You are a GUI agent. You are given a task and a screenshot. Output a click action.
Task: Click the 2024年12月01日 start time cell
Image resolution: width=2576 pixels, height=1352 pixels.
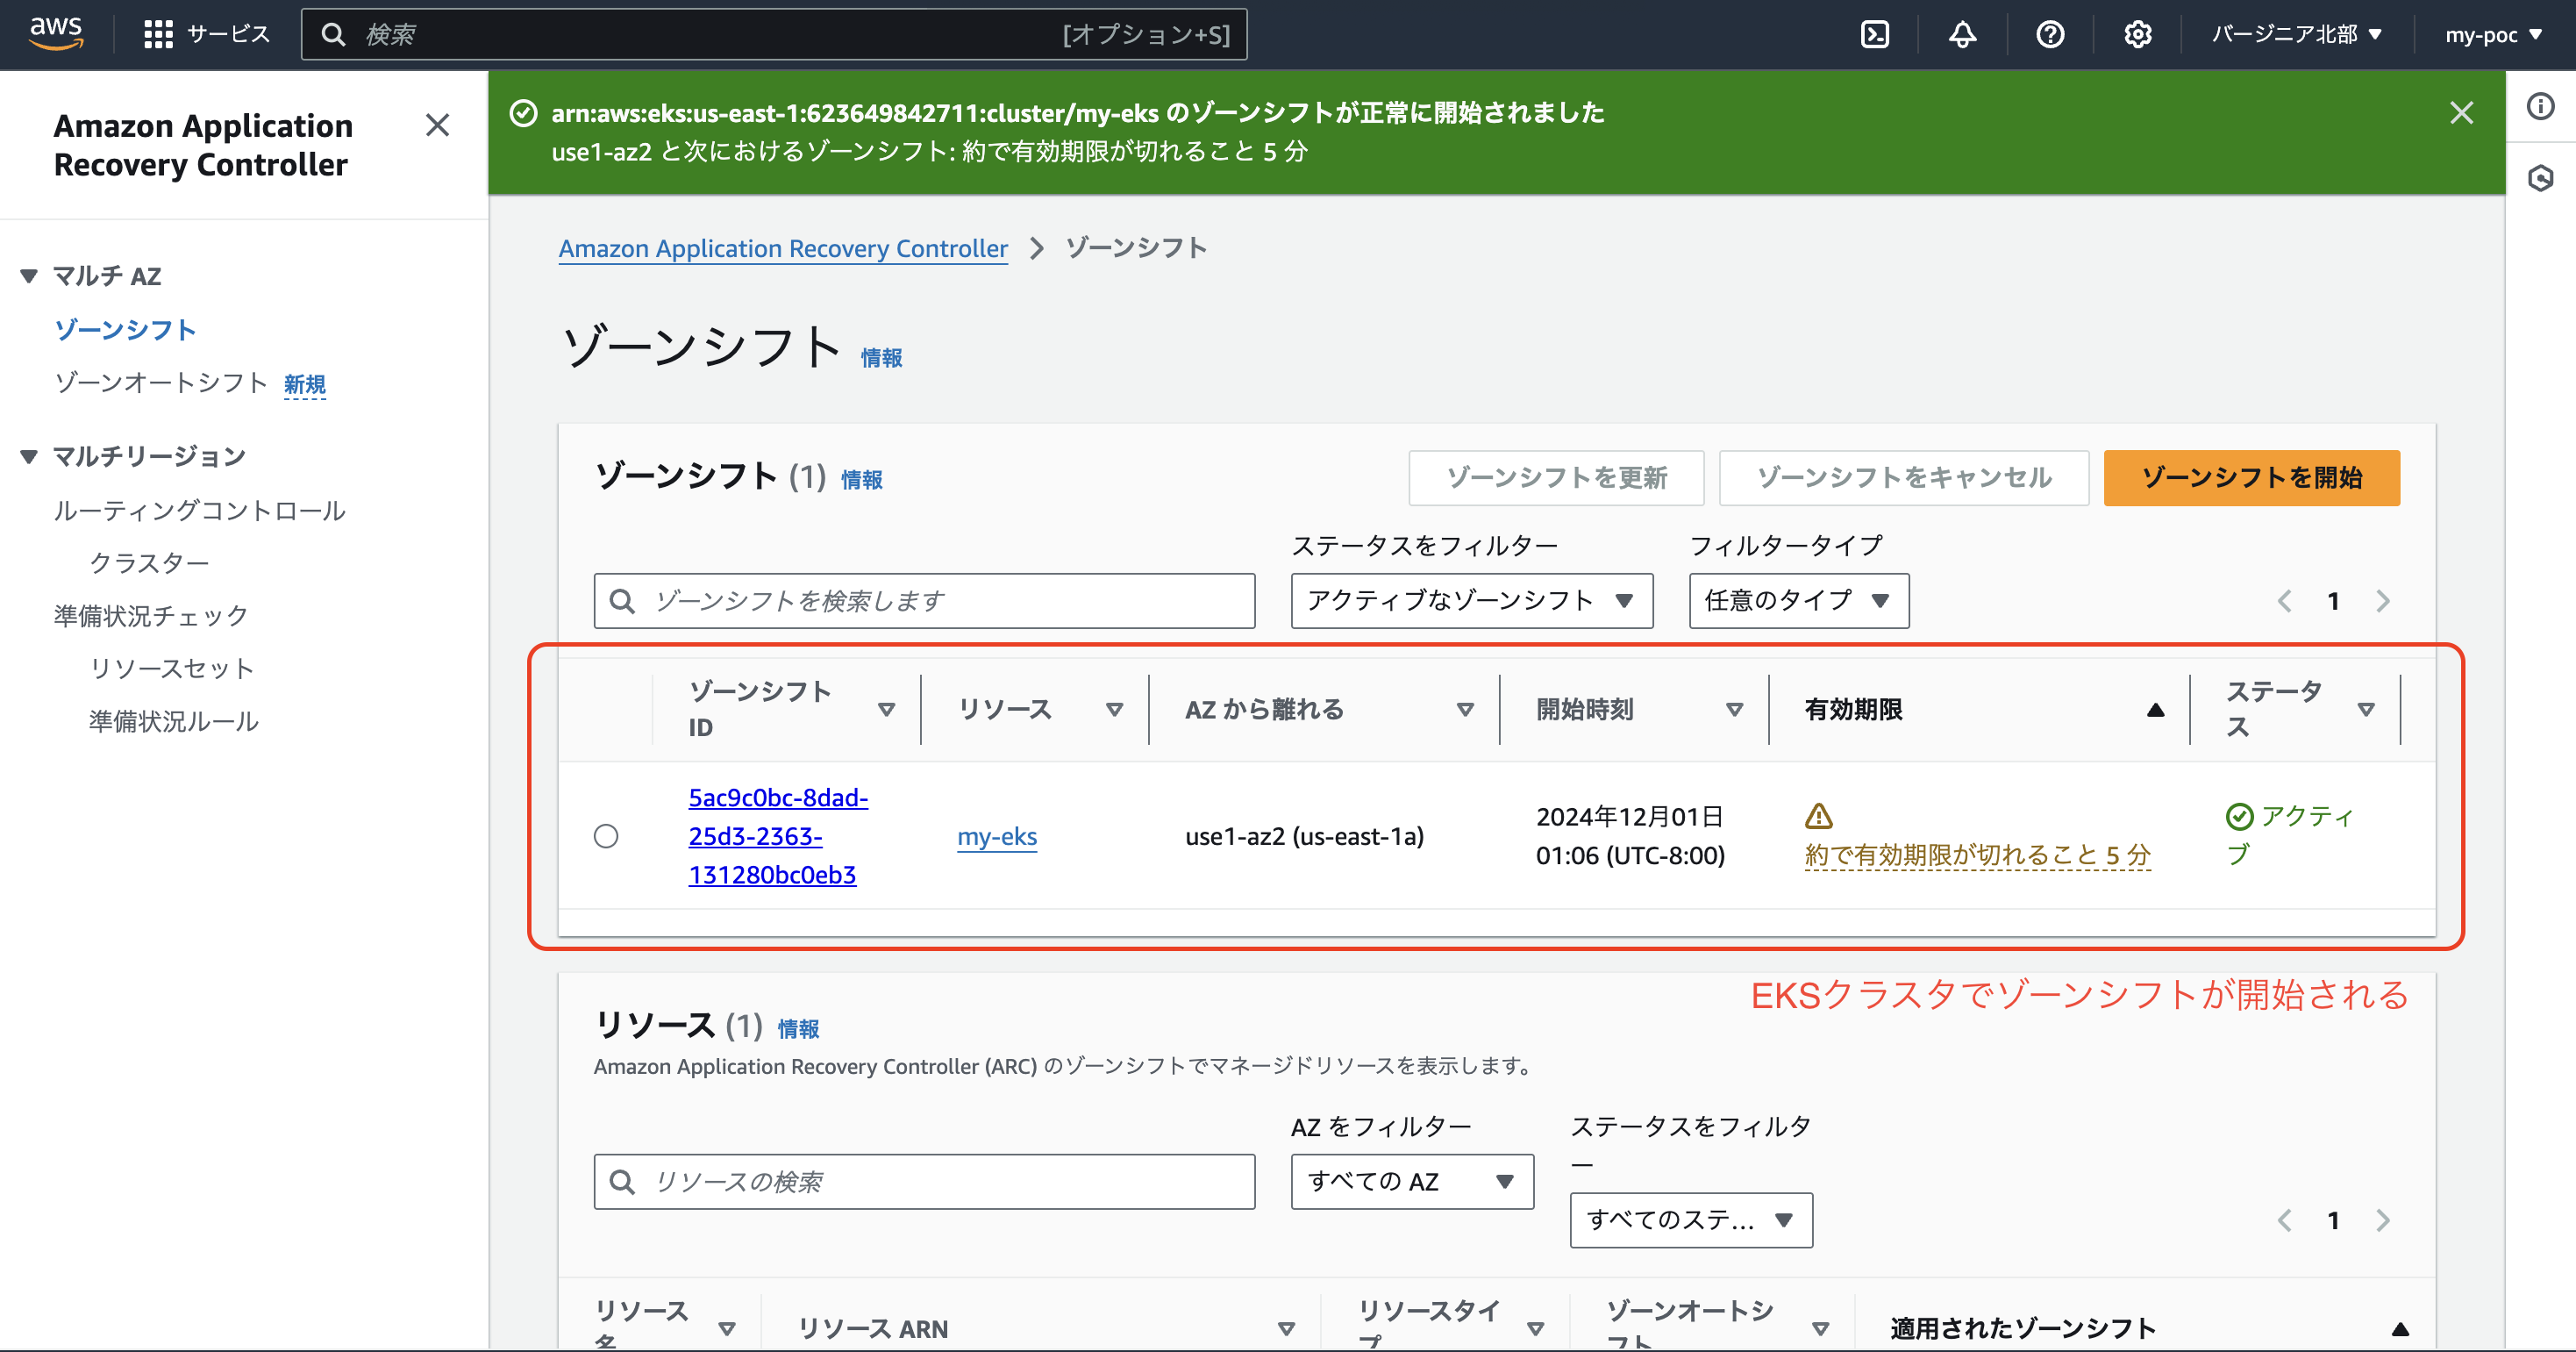tap(1630, 836)
